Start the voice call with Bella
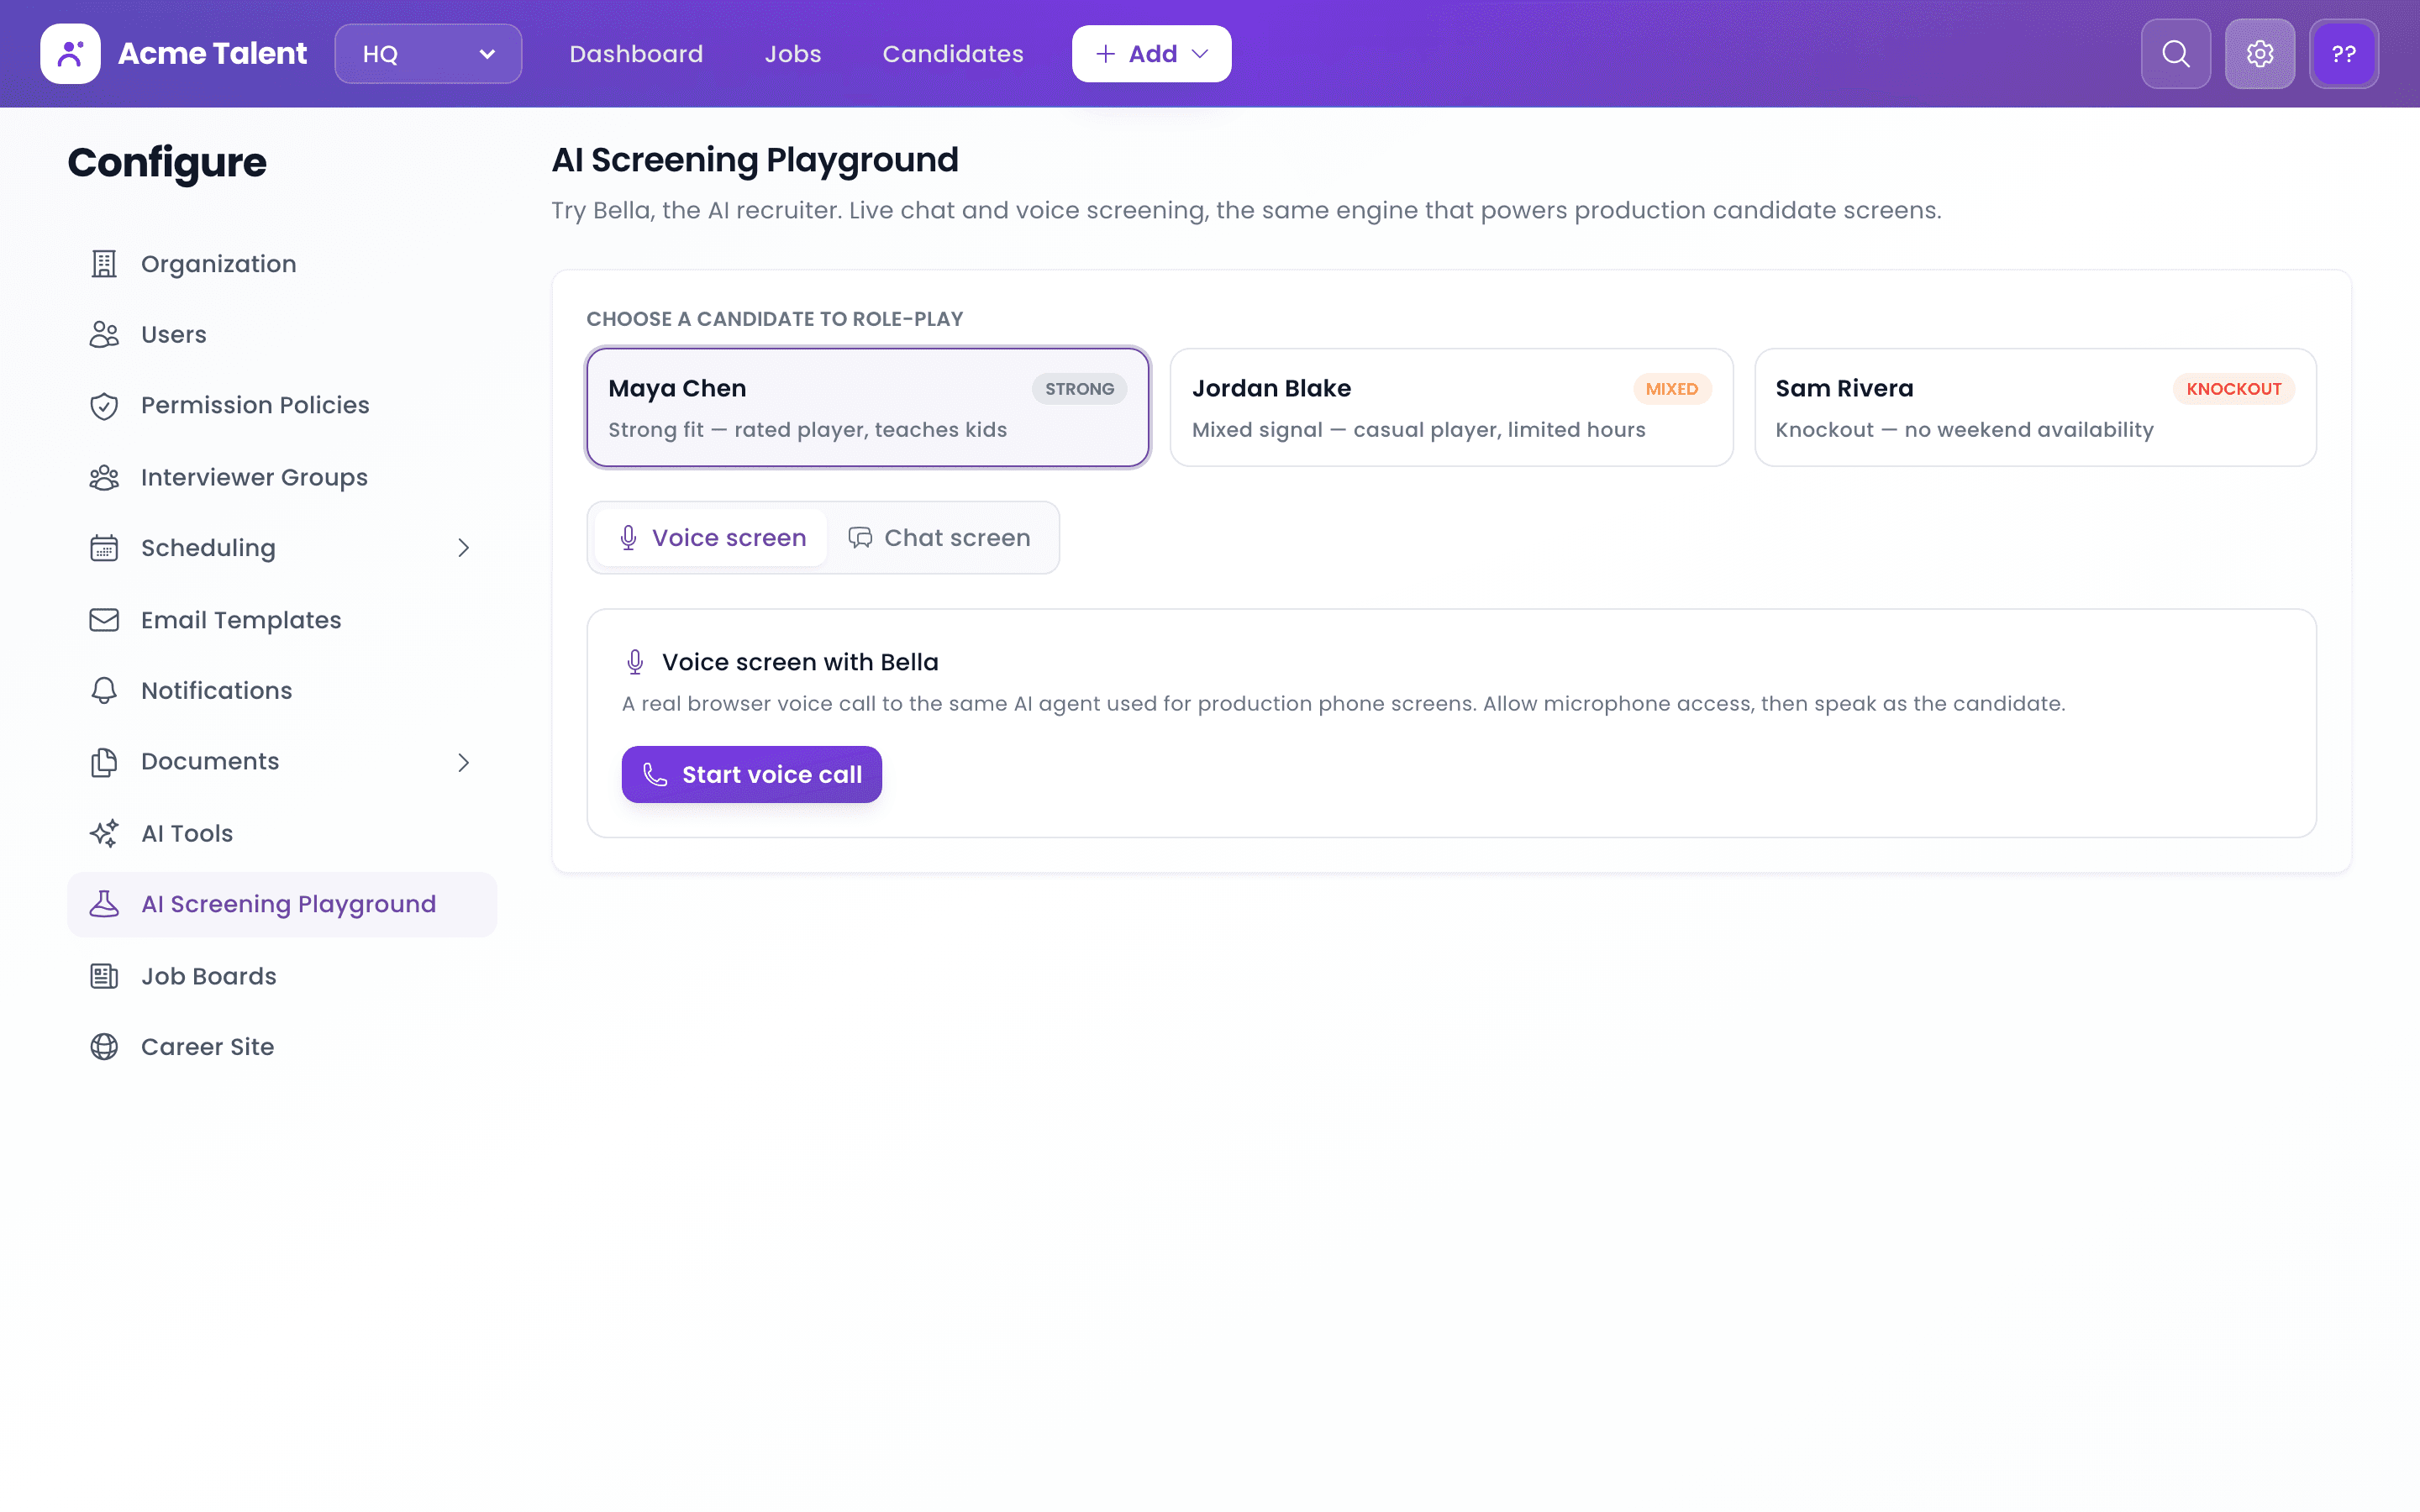Viewport: 2420px width, 1512px height. (752, 775)
